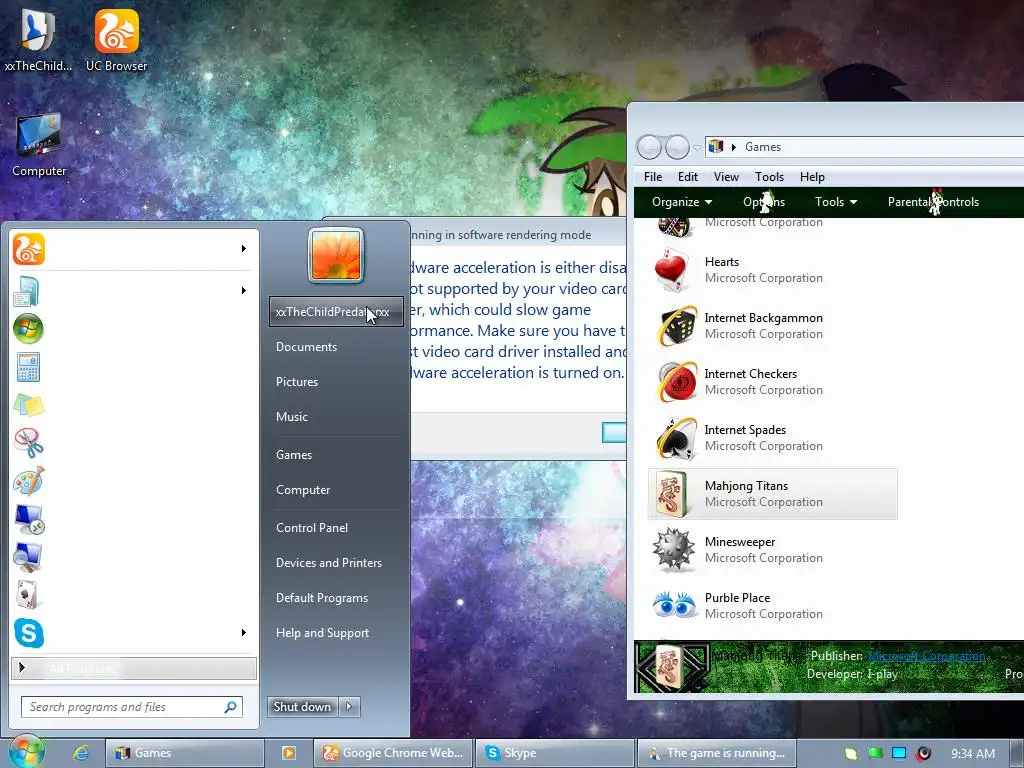Open Default Programs

[322, 598]
